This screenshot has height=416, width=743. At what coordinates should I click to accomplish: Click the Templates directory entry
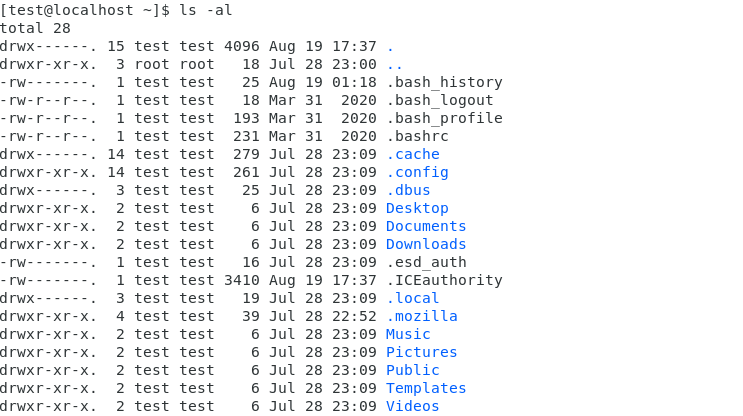[426, 389]
